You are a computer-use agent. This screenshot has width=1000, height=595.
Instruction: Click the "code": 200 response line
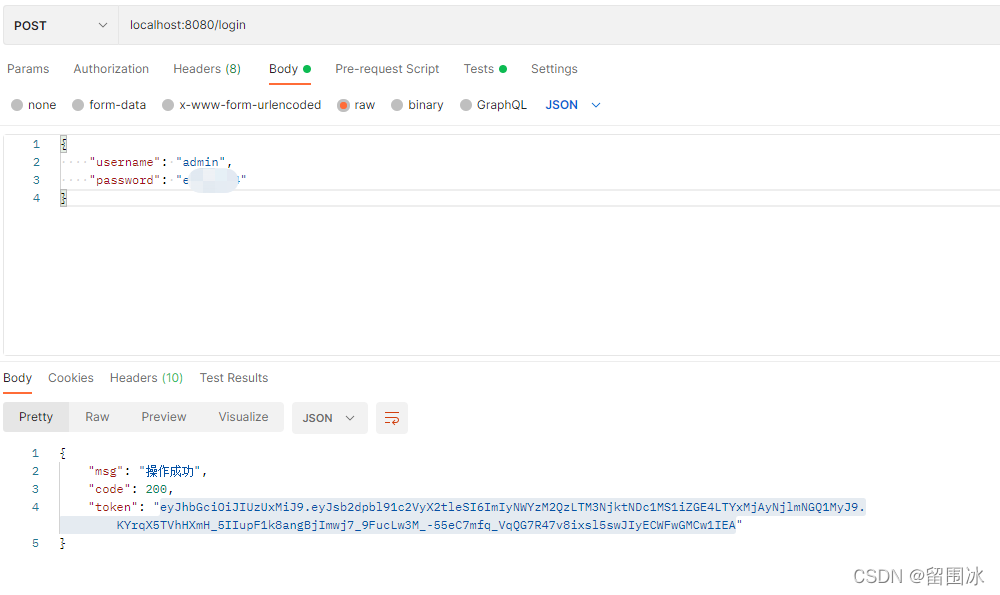click(x=131, y=489)
